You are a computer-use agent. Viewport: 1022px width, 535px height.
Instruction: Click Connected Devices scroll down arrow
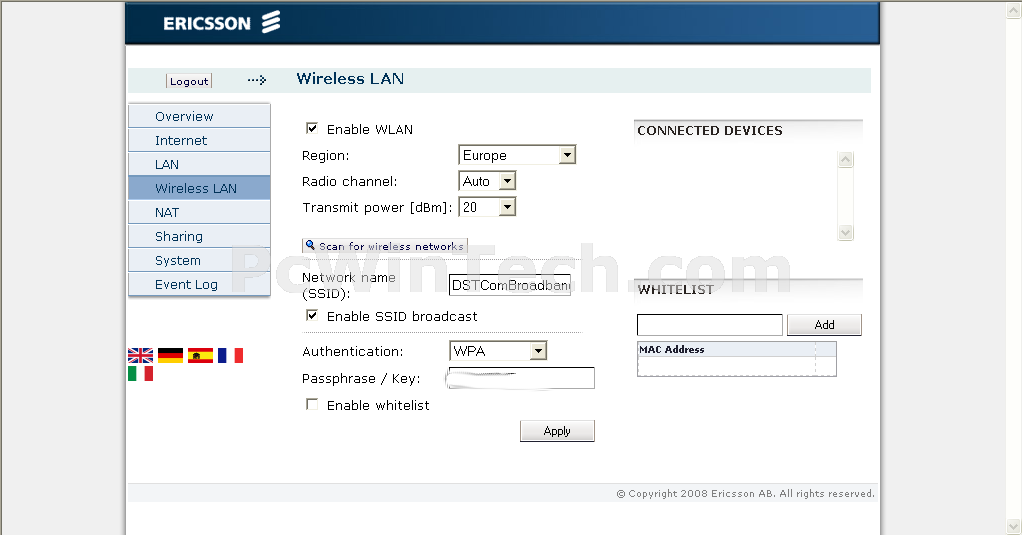coord(845,233)
